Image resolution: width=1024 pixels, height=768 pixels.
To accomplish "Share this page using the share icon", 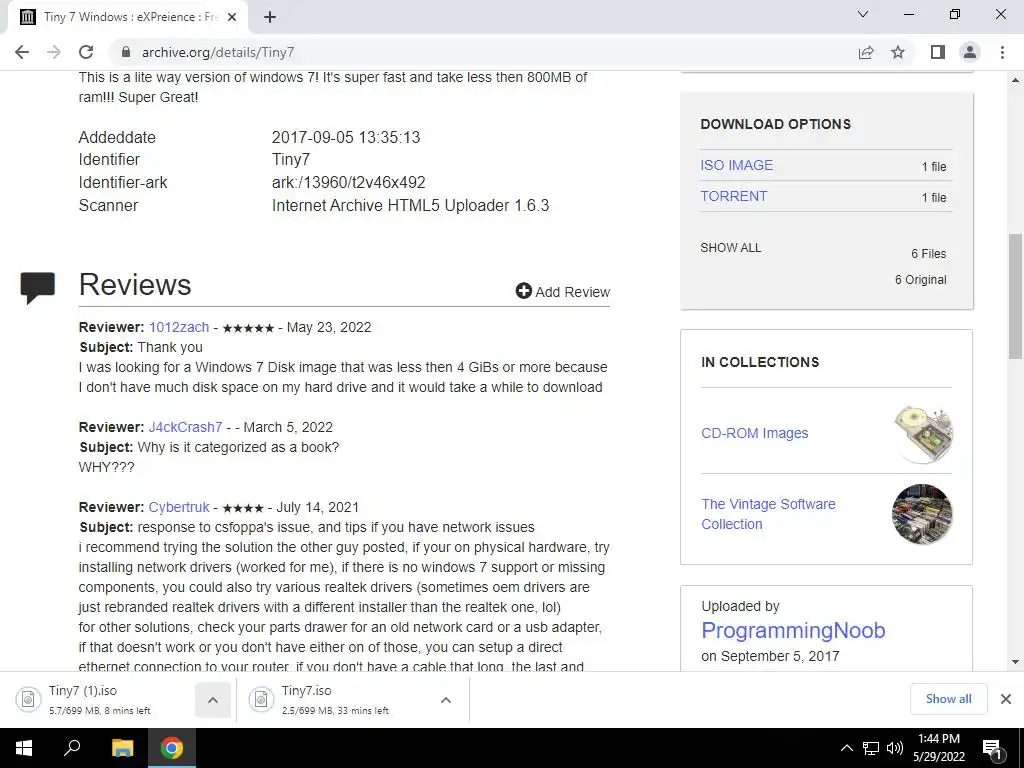I will coord(866,52).
